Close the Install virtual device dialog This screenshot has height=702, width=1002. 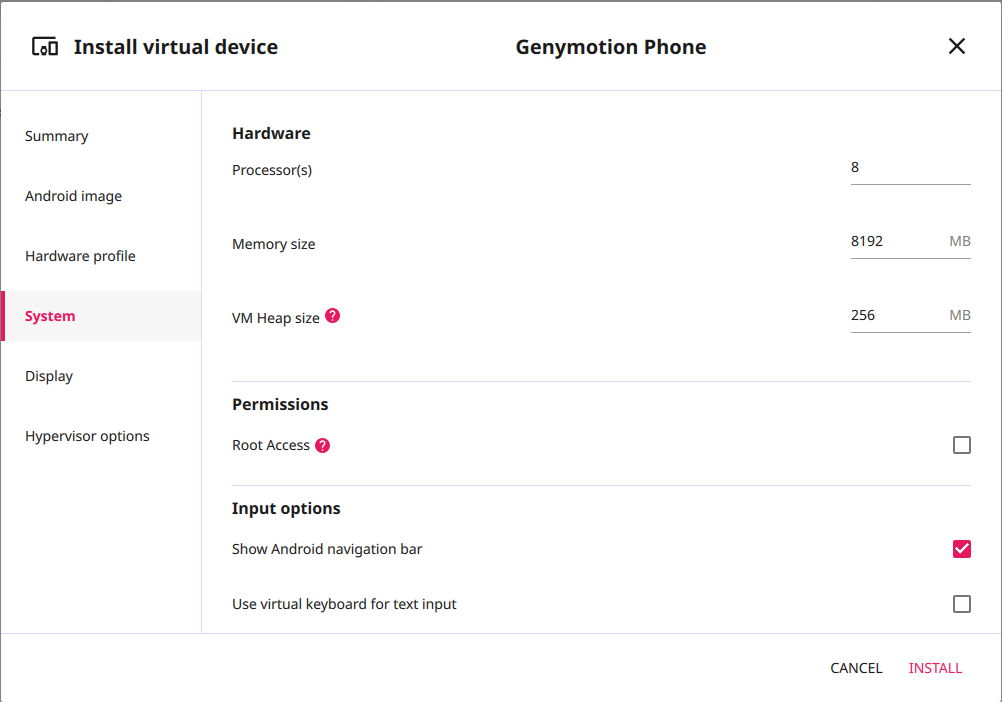(957, 46)
